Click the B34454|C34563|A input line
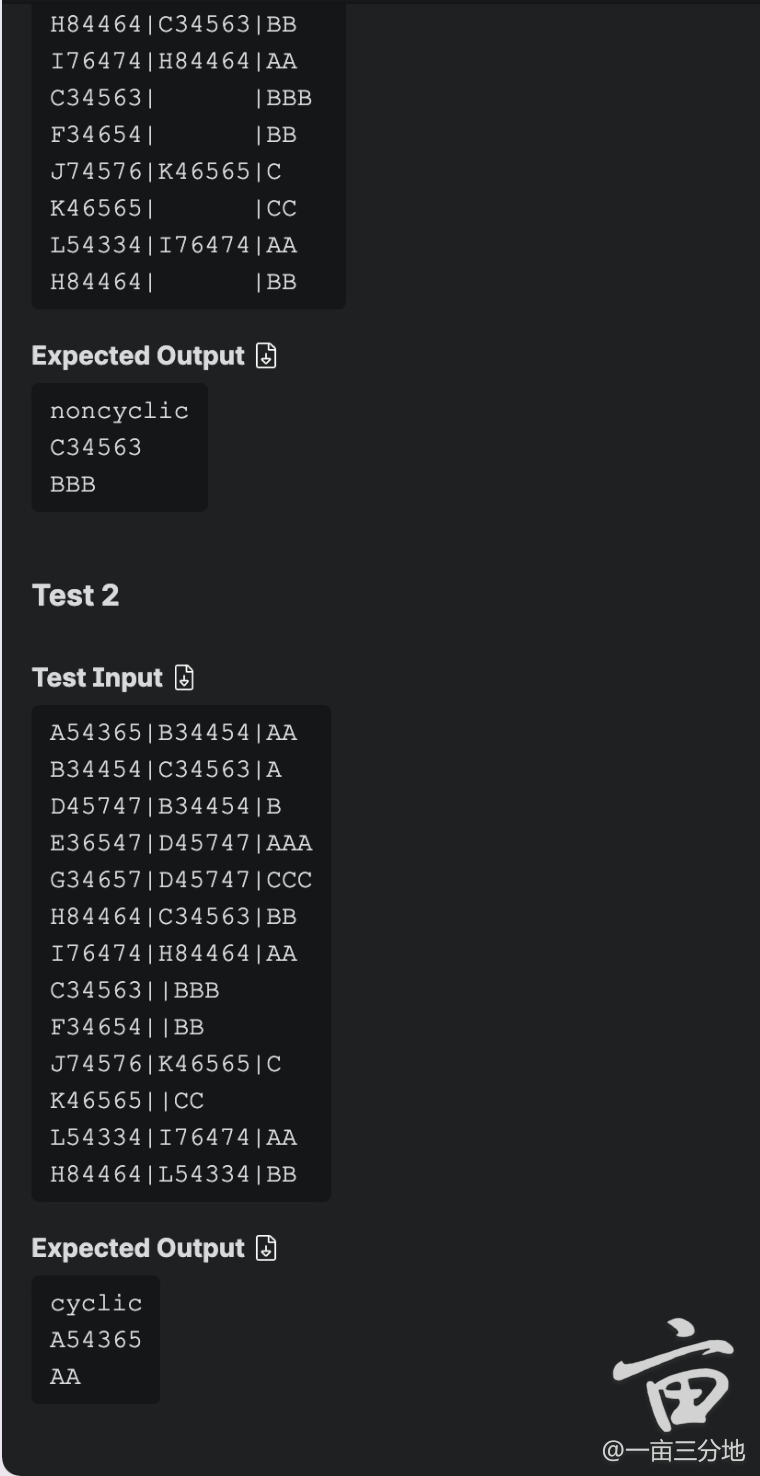This screenshot has height=1476, width=760. tap(166, 770)
